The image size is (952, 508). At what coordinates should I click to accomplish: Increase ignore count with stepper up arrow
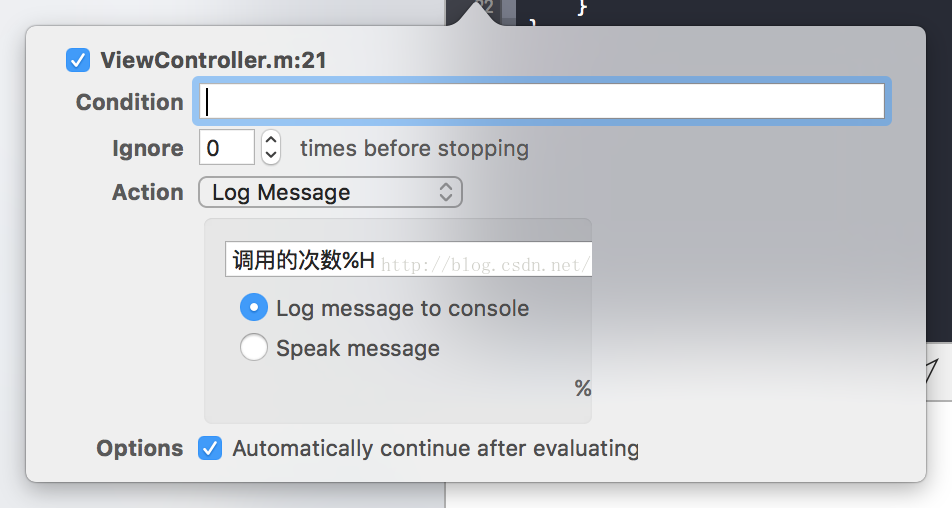(271, 140)
